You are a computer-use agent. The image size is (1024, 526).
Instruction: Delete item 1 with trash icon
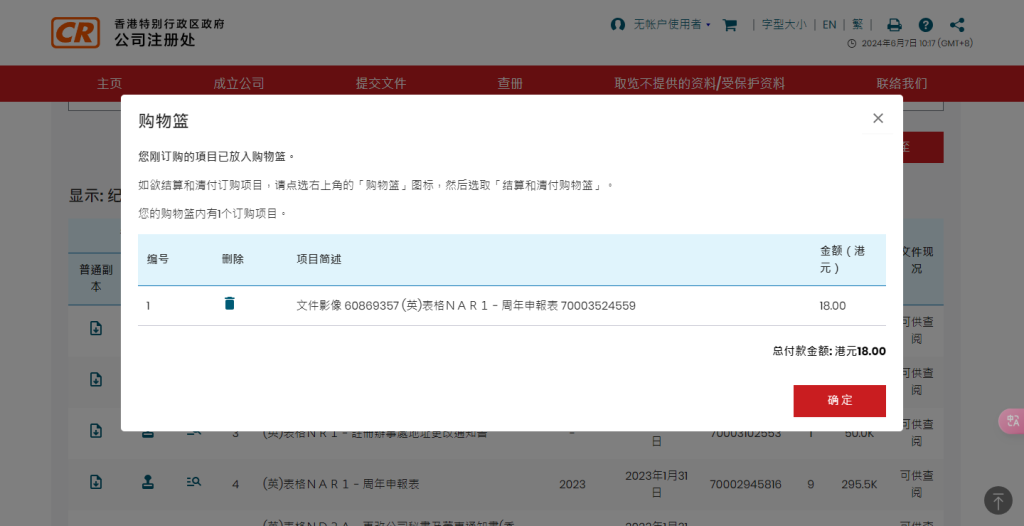(229, 303)
